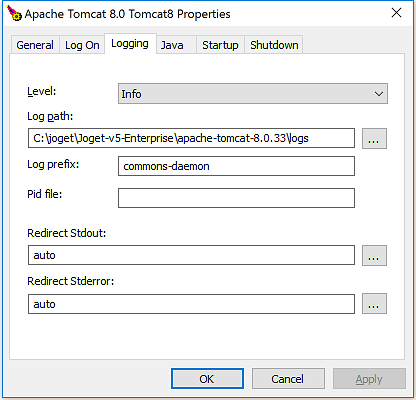
Task: Browse for Log path with ellipsis button
Action: (x=374, y=138)
